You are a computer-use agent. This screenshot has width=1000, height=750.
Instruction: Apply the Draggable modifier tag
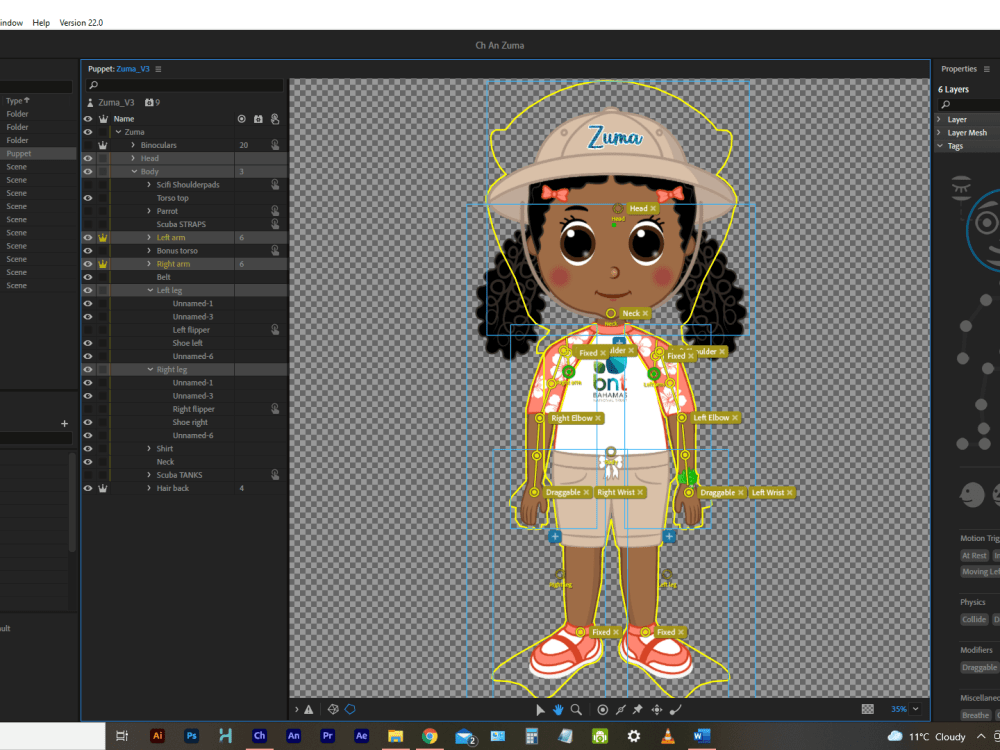[x=979, y=667]
